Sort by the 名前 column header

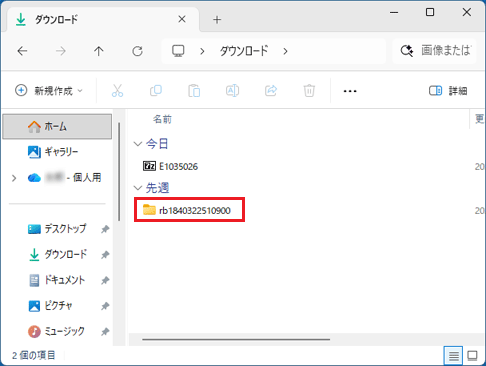162,119
